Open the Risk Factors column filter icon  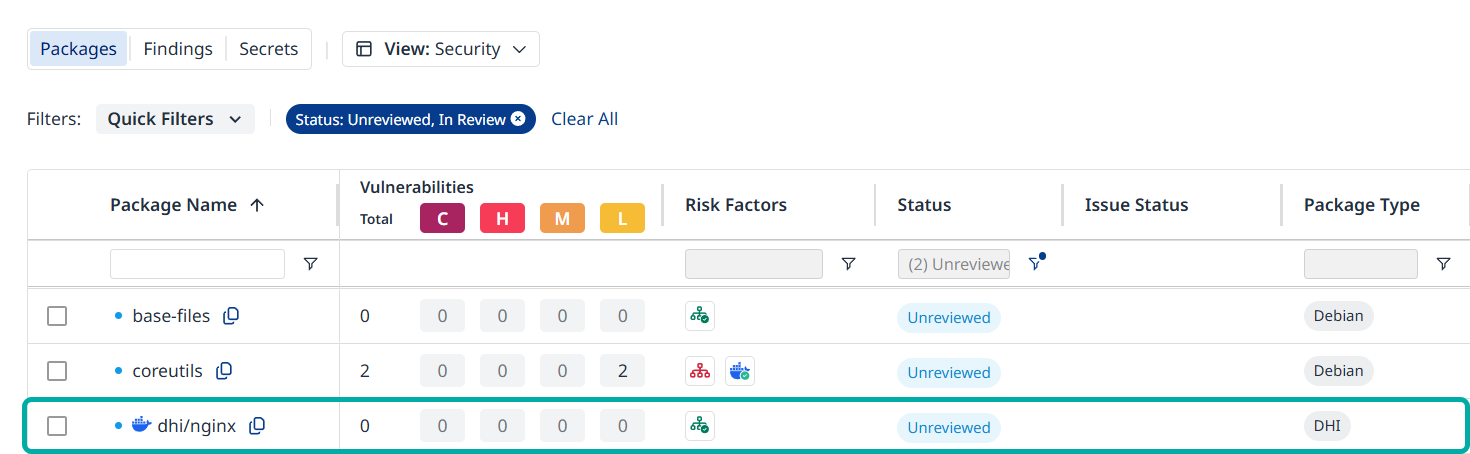848,264
